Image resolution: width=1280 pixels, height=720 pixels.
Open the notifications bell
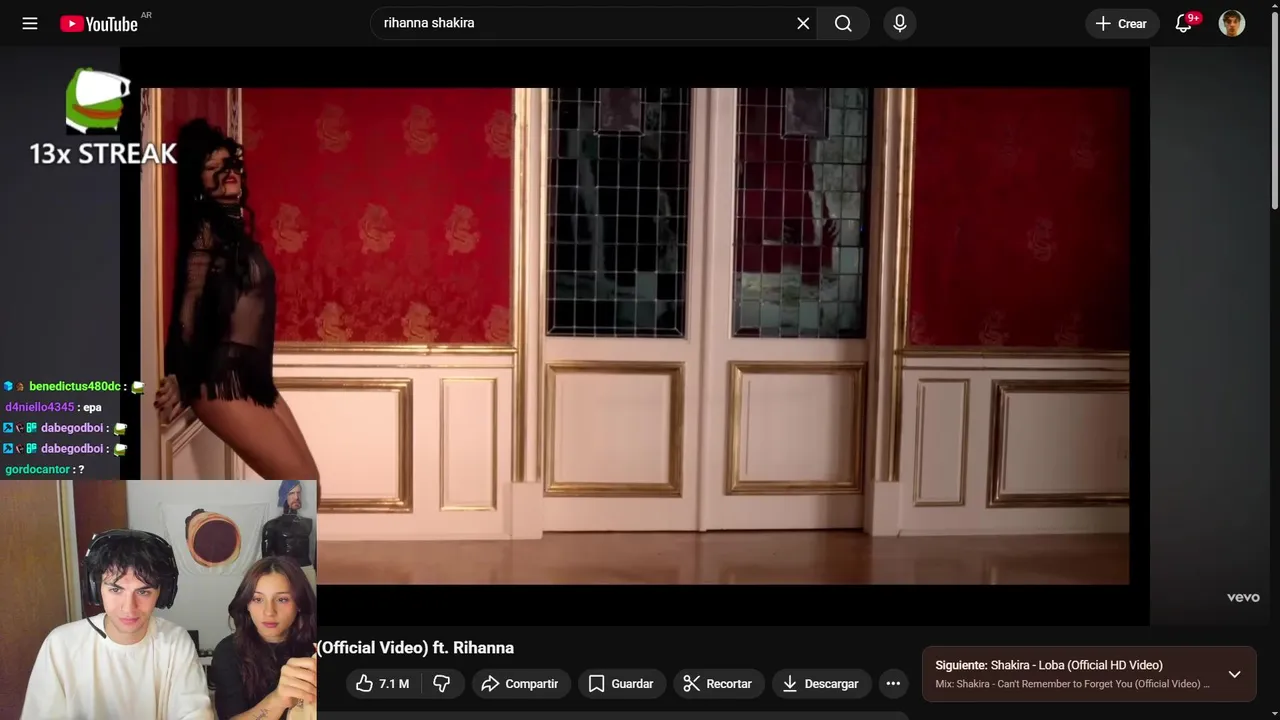pyautogui.click(x=1184, y=23)
